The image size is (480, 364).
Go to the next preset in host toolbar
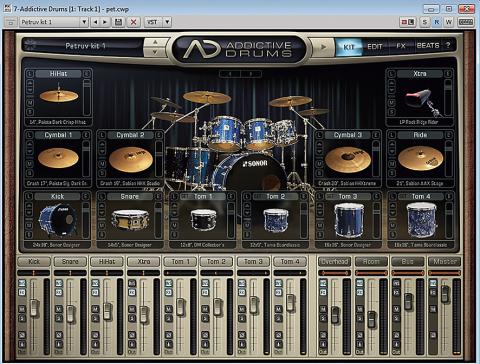(x=105, y=22)
